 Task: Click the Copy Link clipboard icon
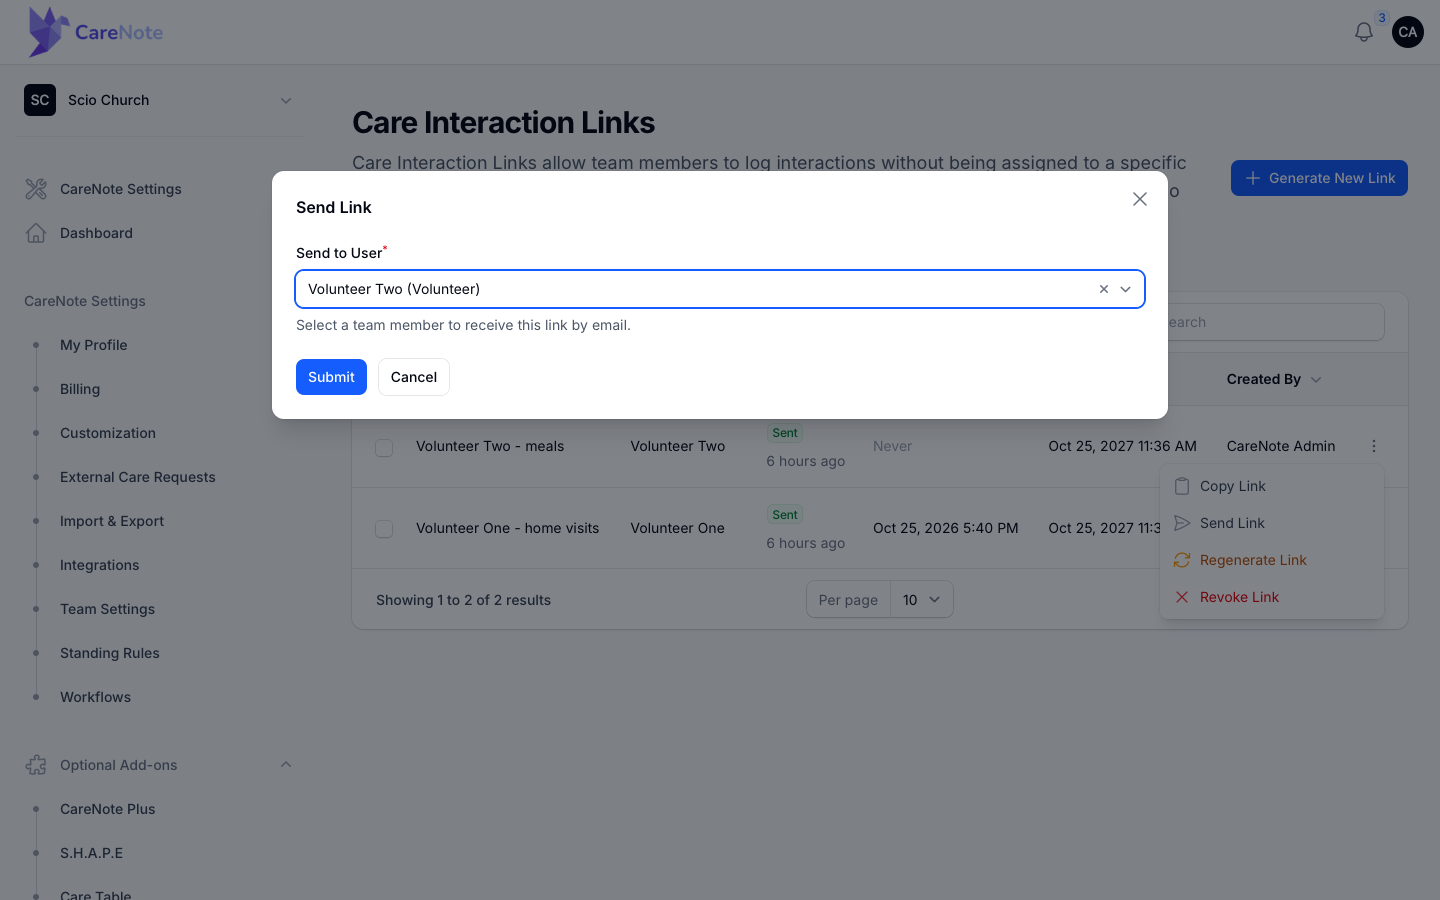1182,486
